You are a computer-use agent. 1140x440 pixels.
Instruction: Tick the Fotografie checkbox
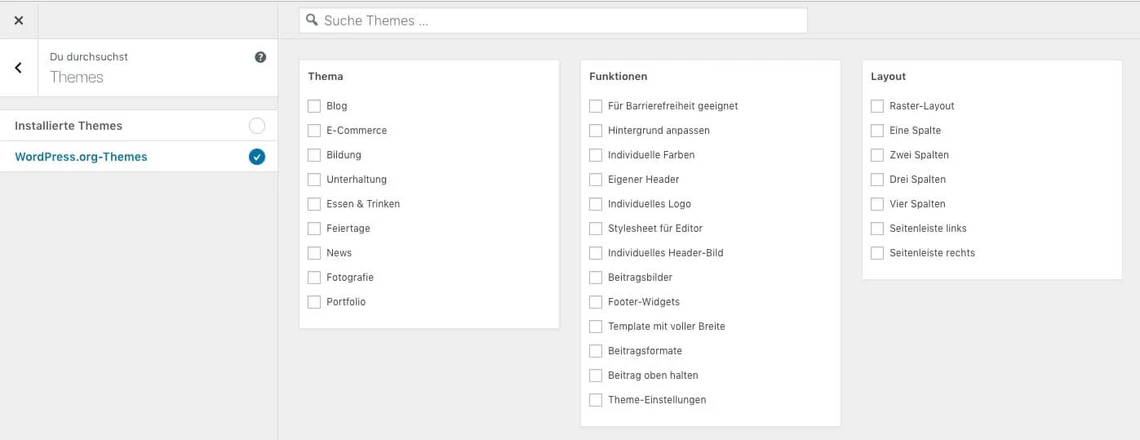[314, 277]
